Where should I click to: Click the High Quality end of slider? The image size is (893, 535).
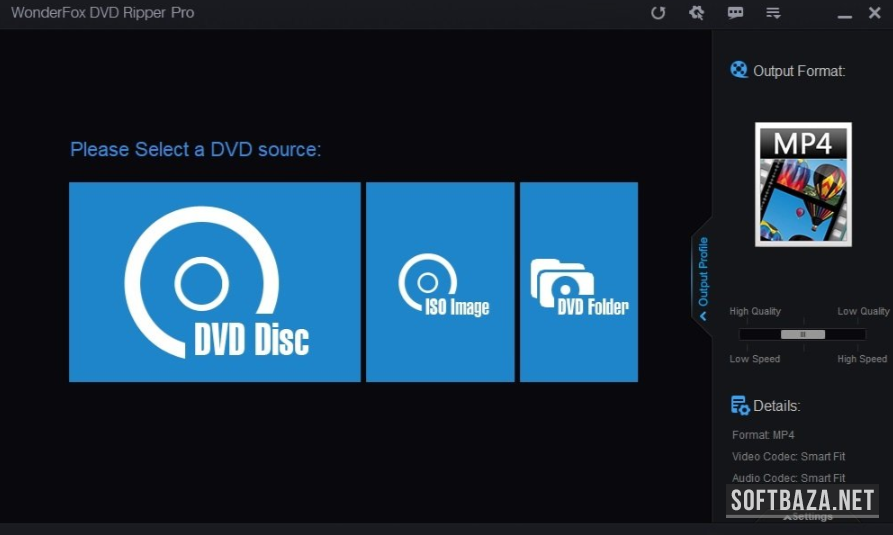point(755,312)
